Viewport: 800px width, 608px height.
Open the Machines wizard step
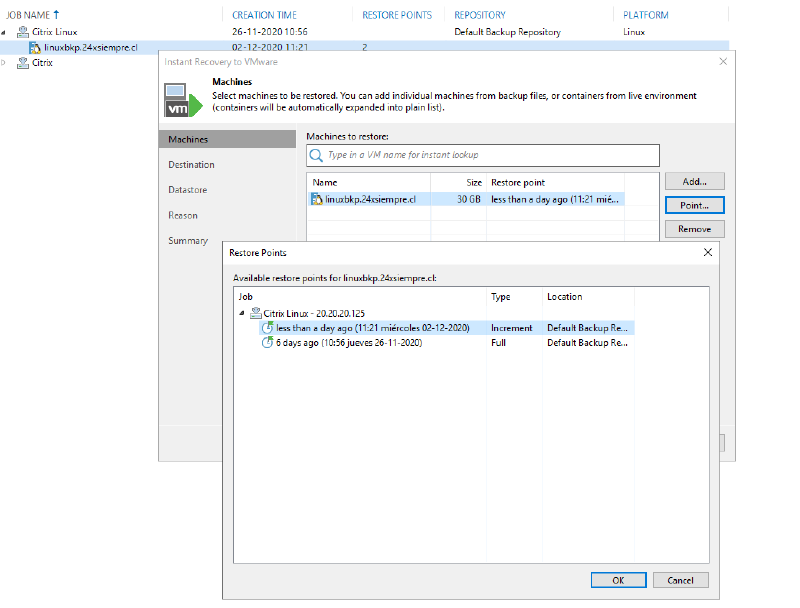227,139
